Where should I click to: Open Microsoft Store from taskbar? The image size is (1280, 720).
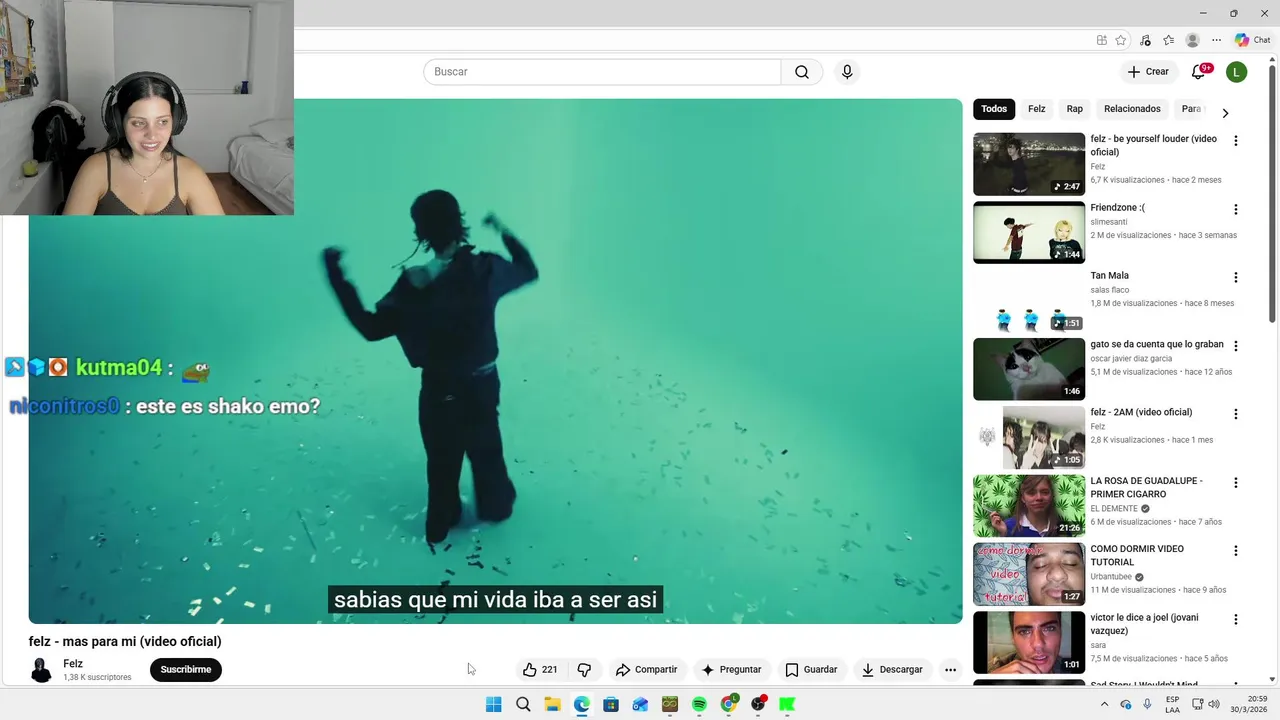(611, 704)
